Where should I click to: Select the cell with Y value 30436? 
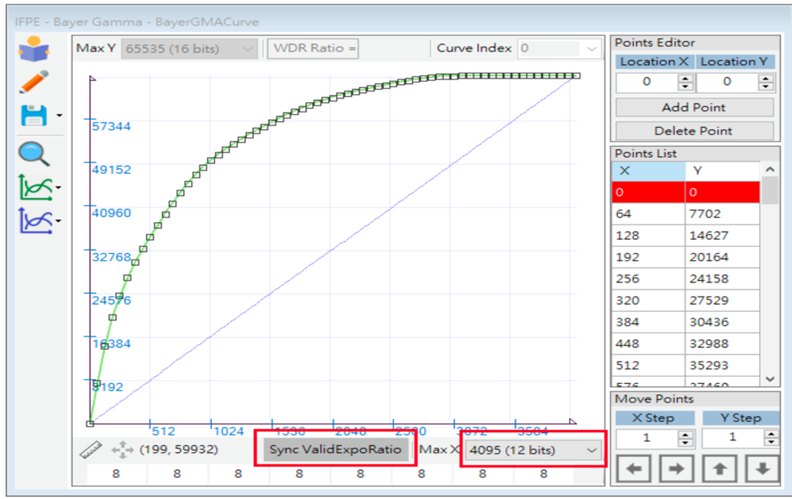click(x=723, y=322)
